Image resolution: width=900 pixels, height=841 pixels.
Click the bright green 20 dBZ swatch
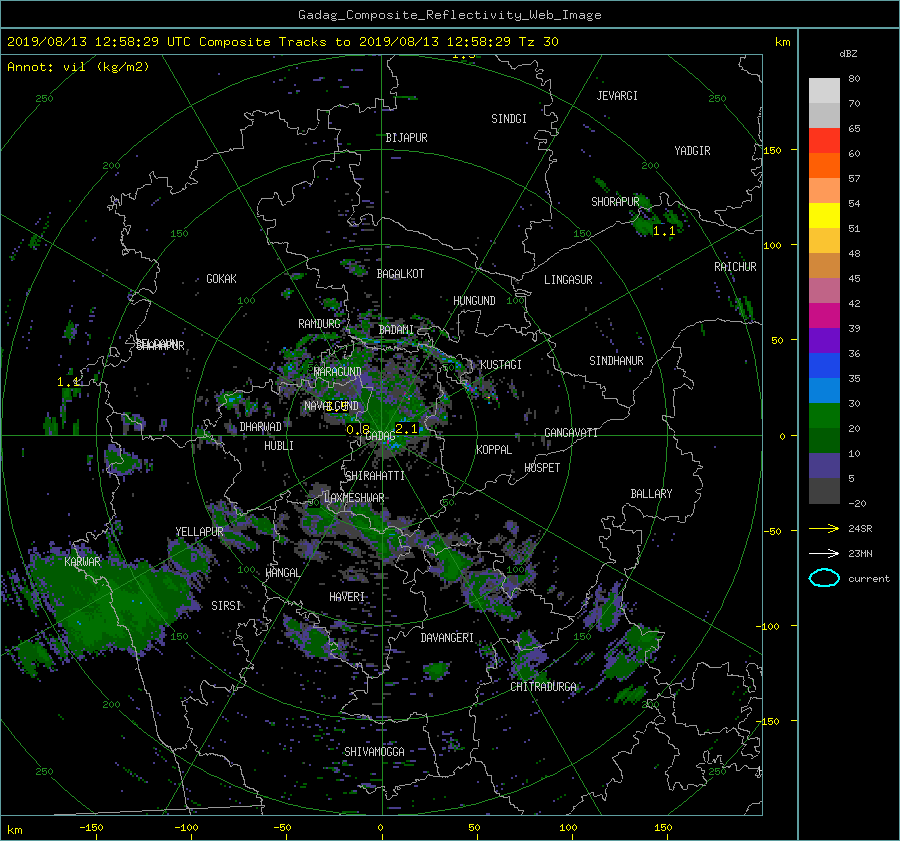pos(824,416)
